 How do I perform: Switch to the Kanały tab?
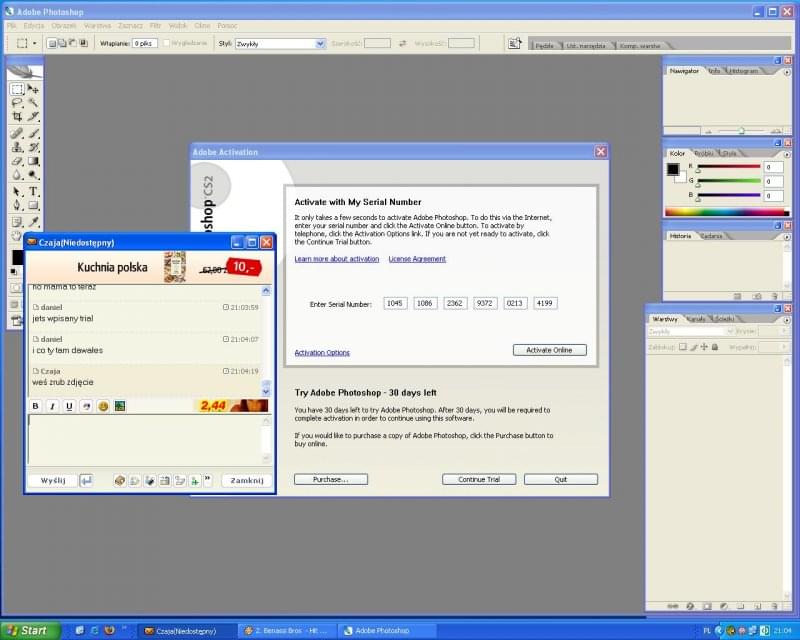(x=696, y=318)
